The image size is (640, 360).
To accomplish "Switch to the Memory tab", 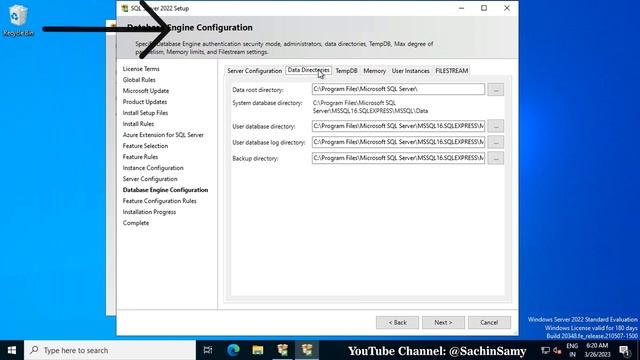I will [x=374, y=71].
